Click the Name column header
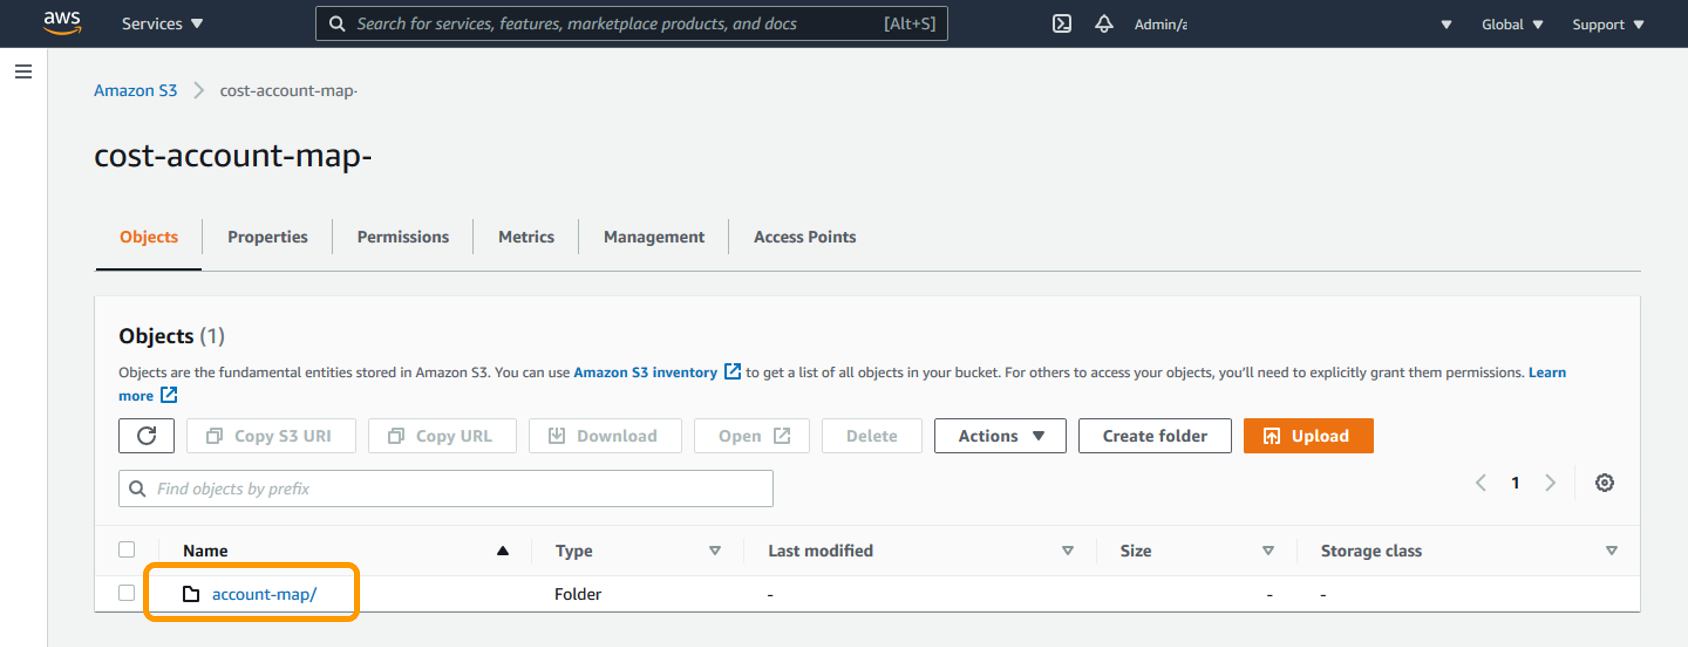The image size is (1688, 647). (205, 551)
